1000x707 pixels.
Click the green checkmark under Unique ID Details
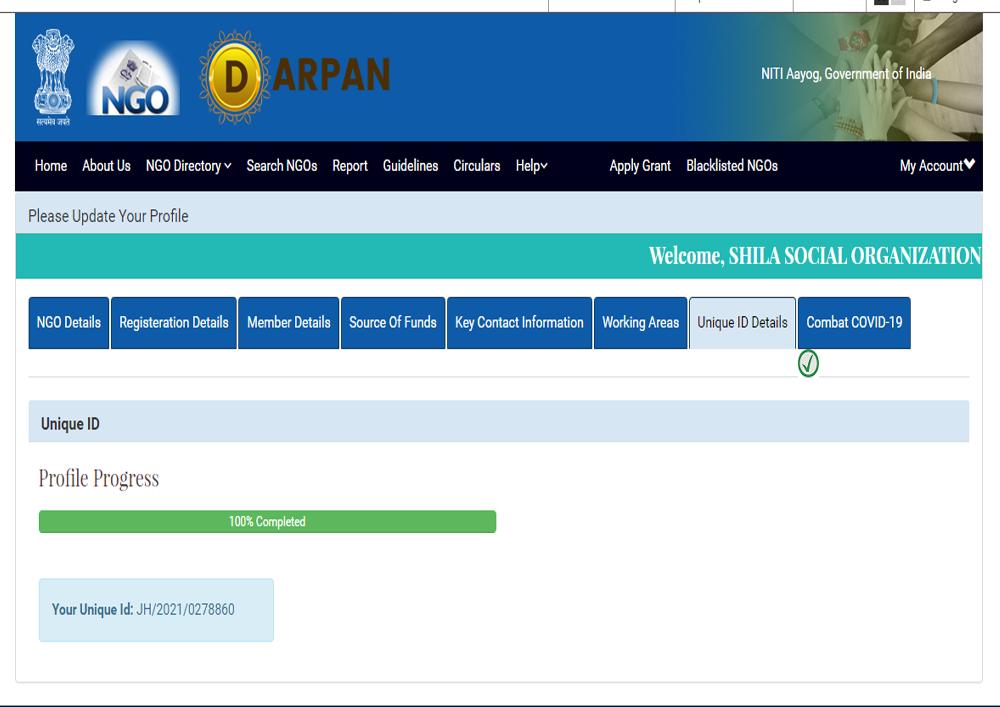coord(808,363)
